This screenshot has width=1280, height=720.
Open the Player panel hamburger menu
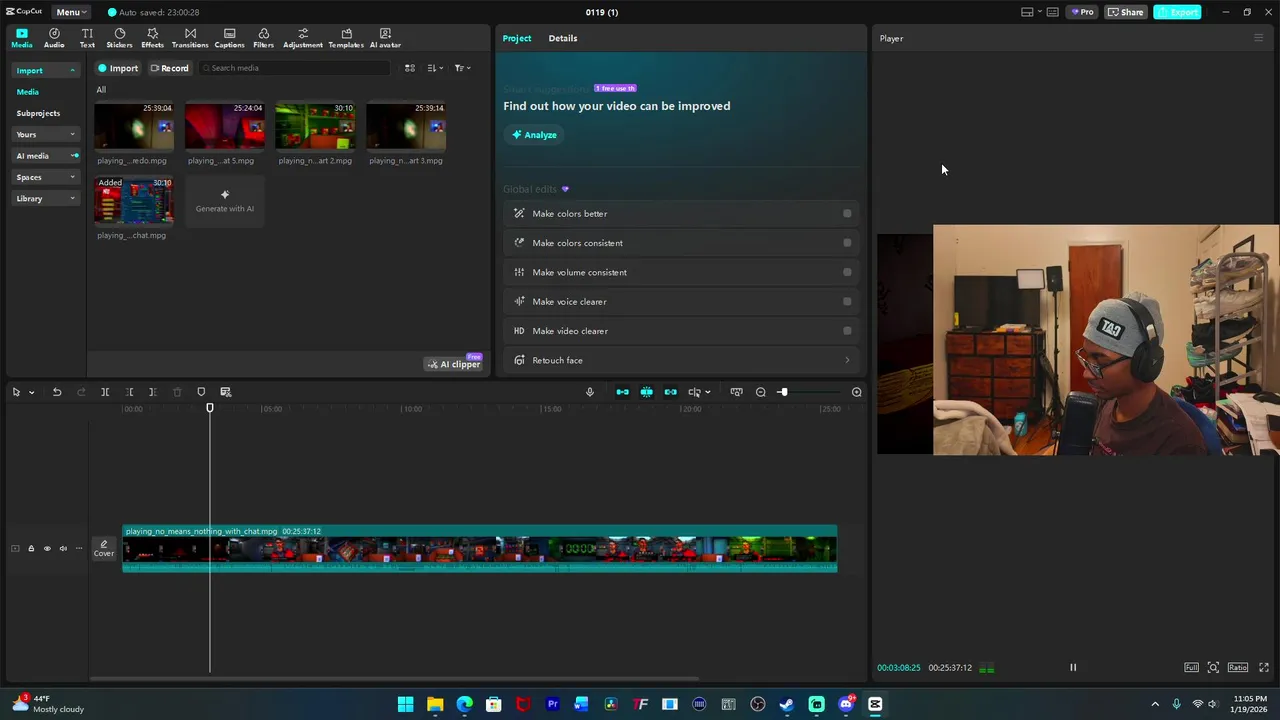(x=1258, y=38)
